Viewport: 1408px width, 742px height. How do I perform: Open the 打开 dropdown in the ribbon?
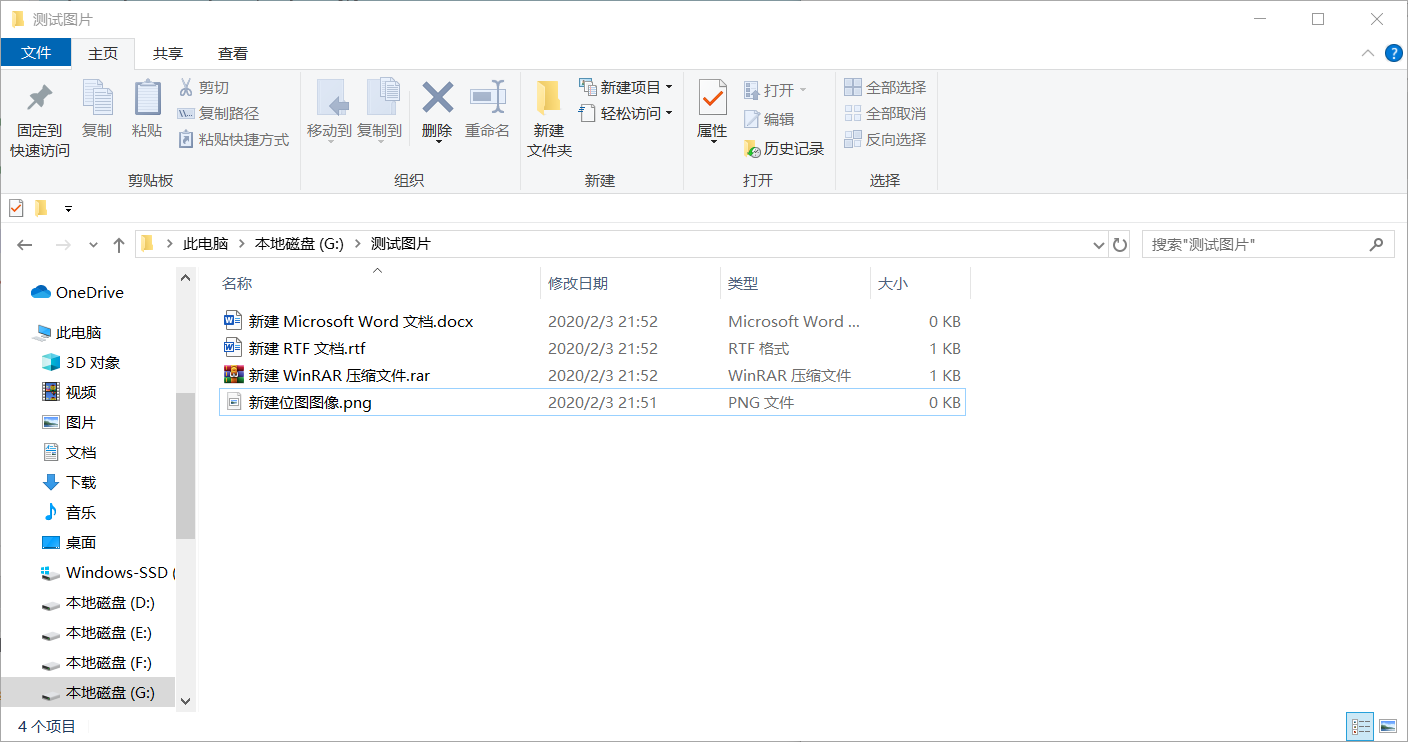tap(775, 90)
